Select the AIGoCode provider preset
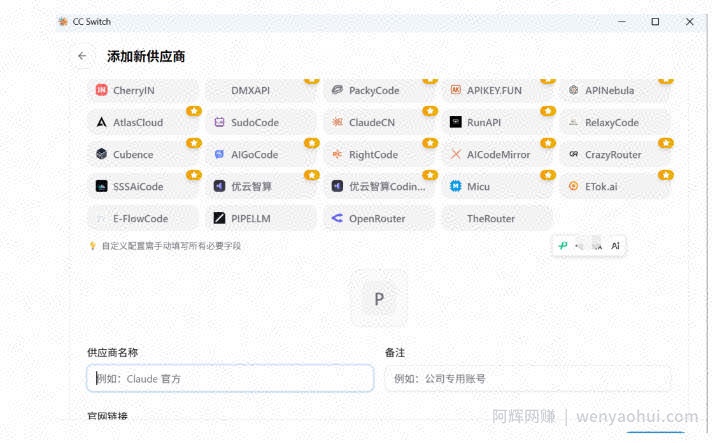Viewport: 715px width, 443px height. click(261, 155)
